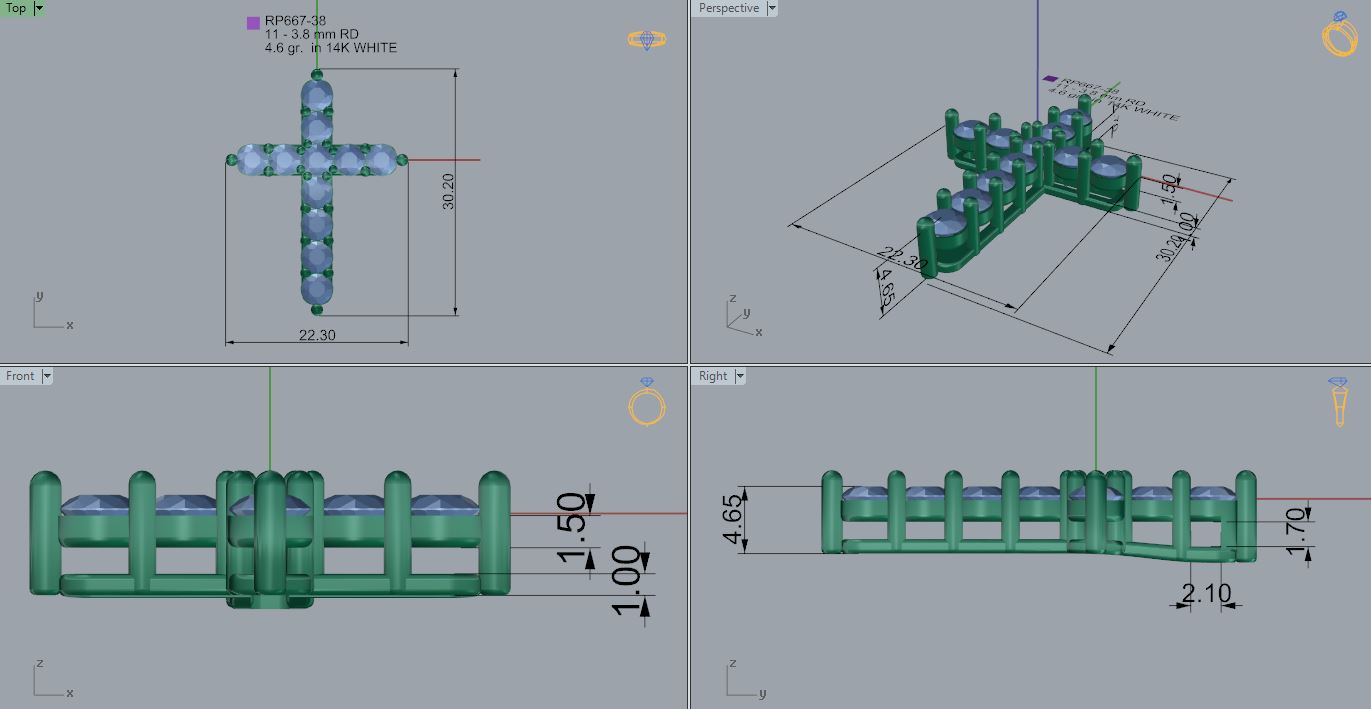
Task: Select the Top viewport title label
Action: 16,8
